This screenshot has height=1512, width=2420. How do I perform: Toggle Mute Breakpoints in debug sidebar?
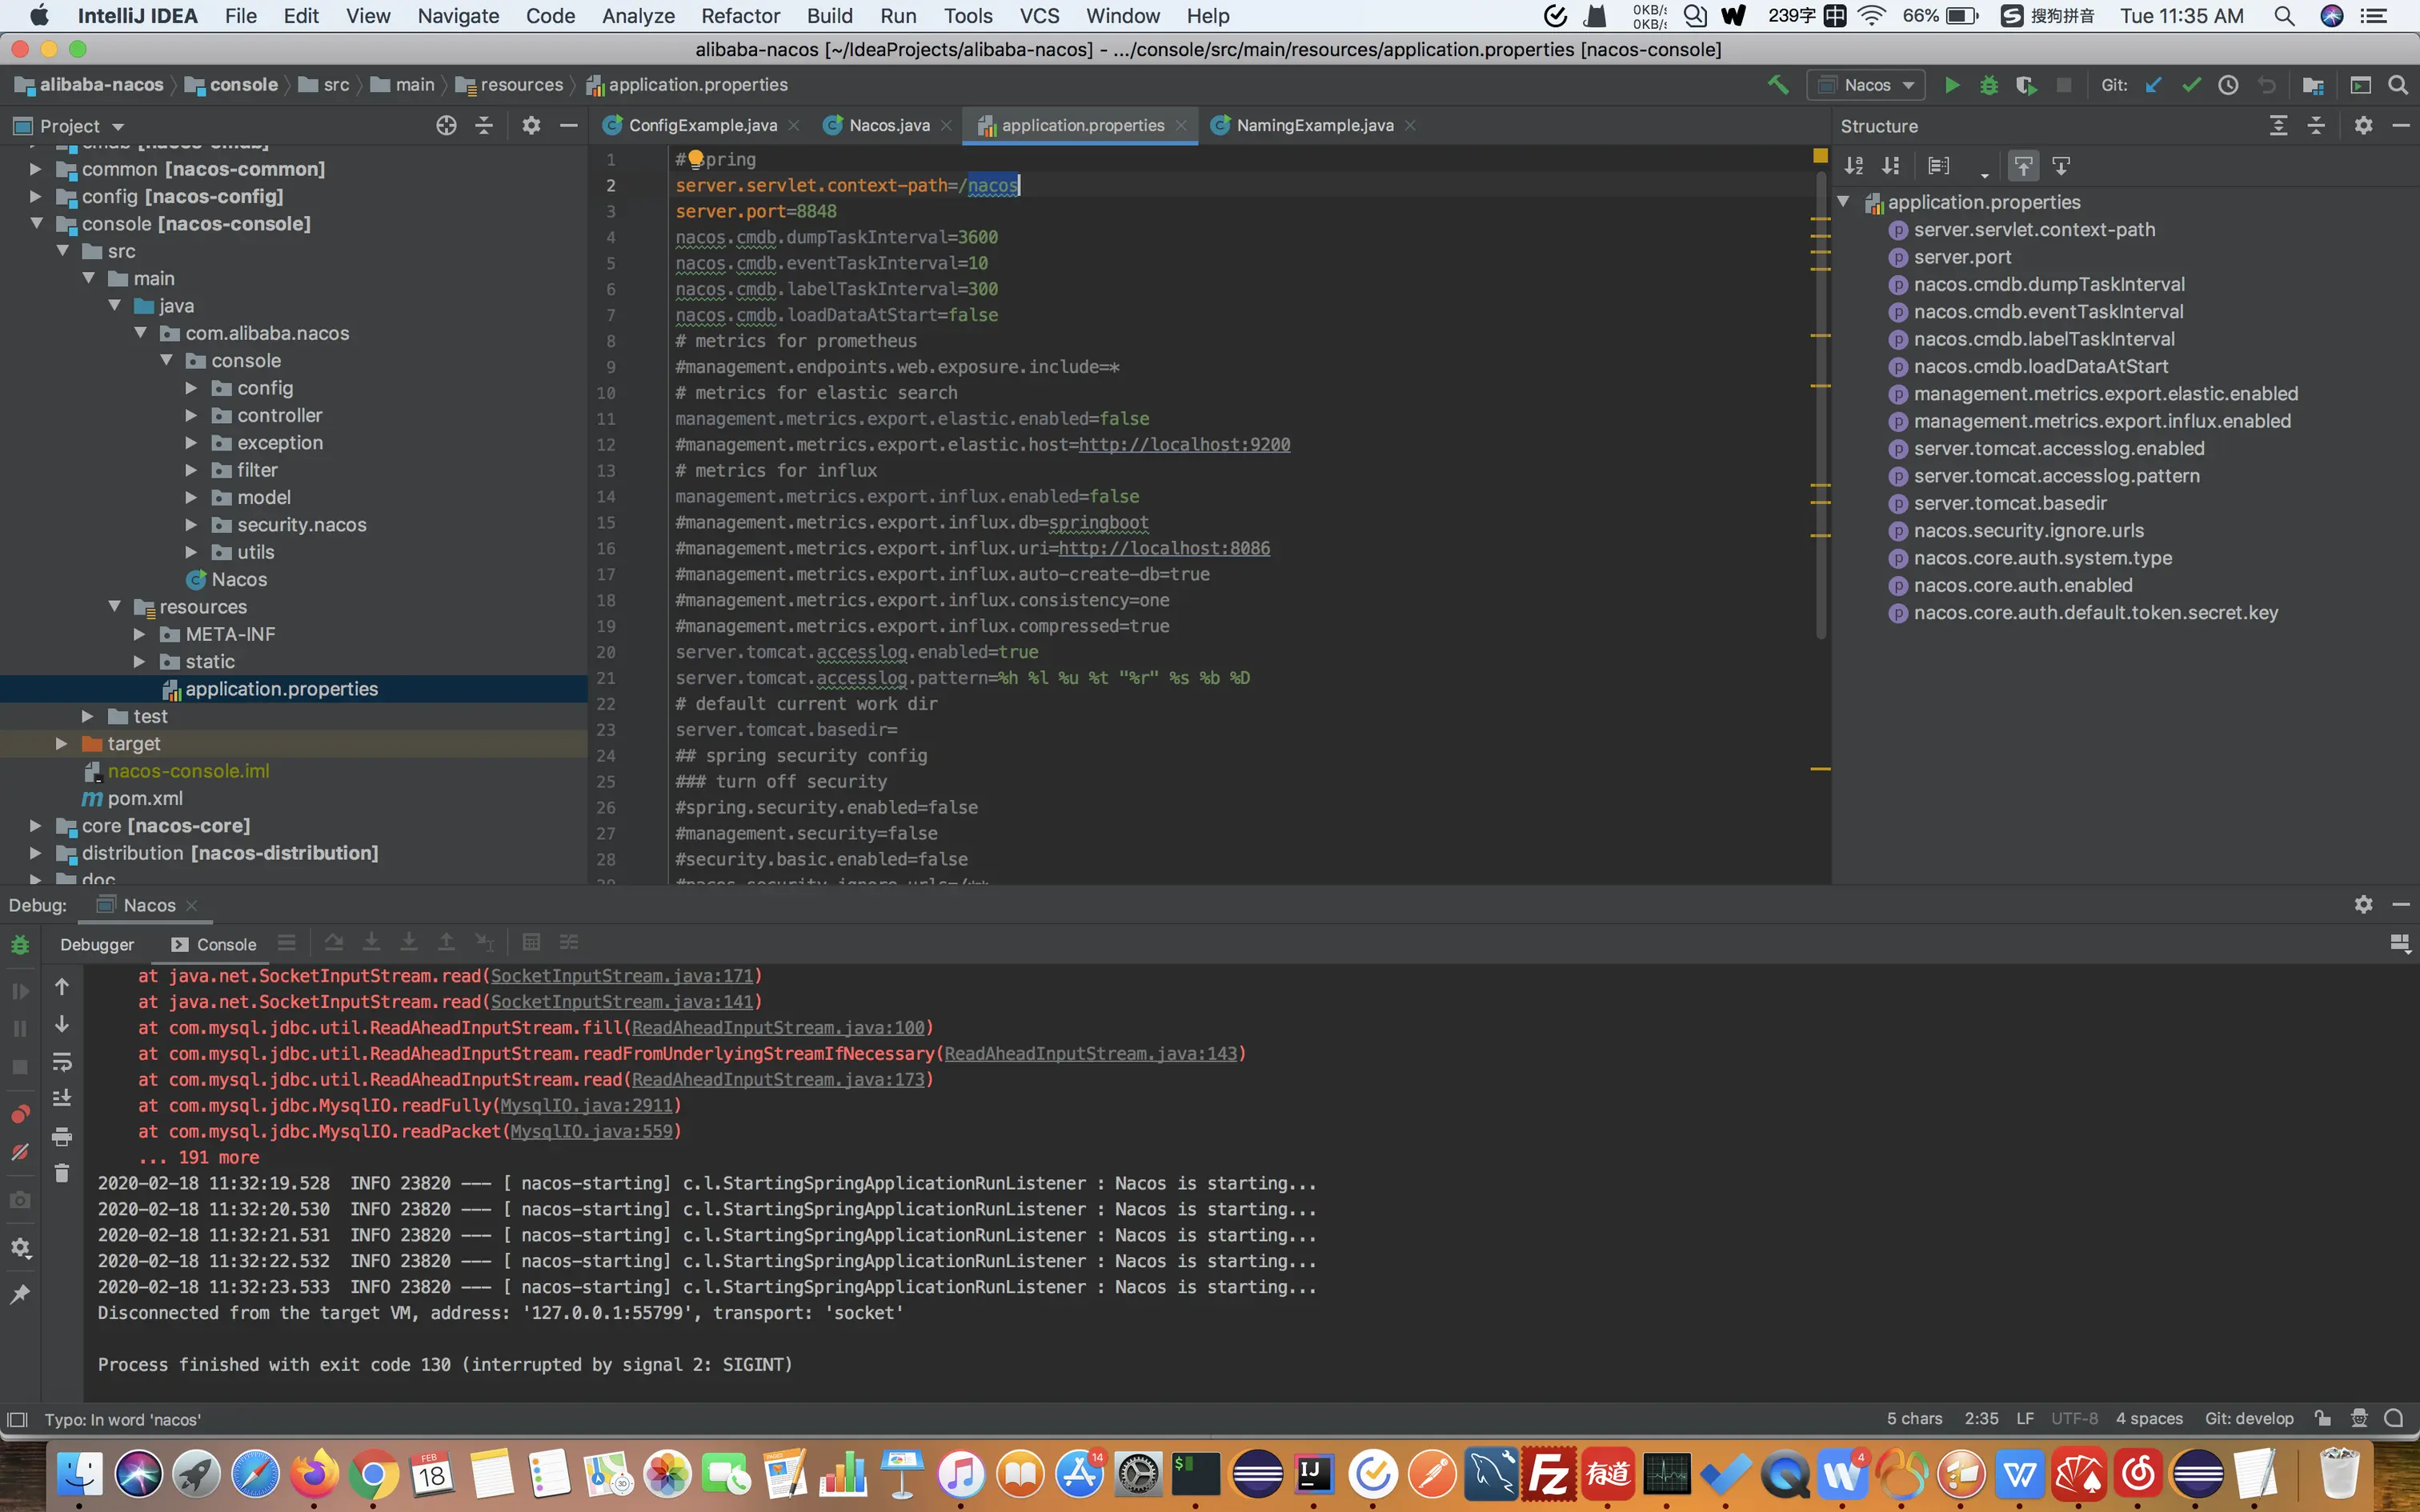pyautogui.click(x=20, y=1152)
